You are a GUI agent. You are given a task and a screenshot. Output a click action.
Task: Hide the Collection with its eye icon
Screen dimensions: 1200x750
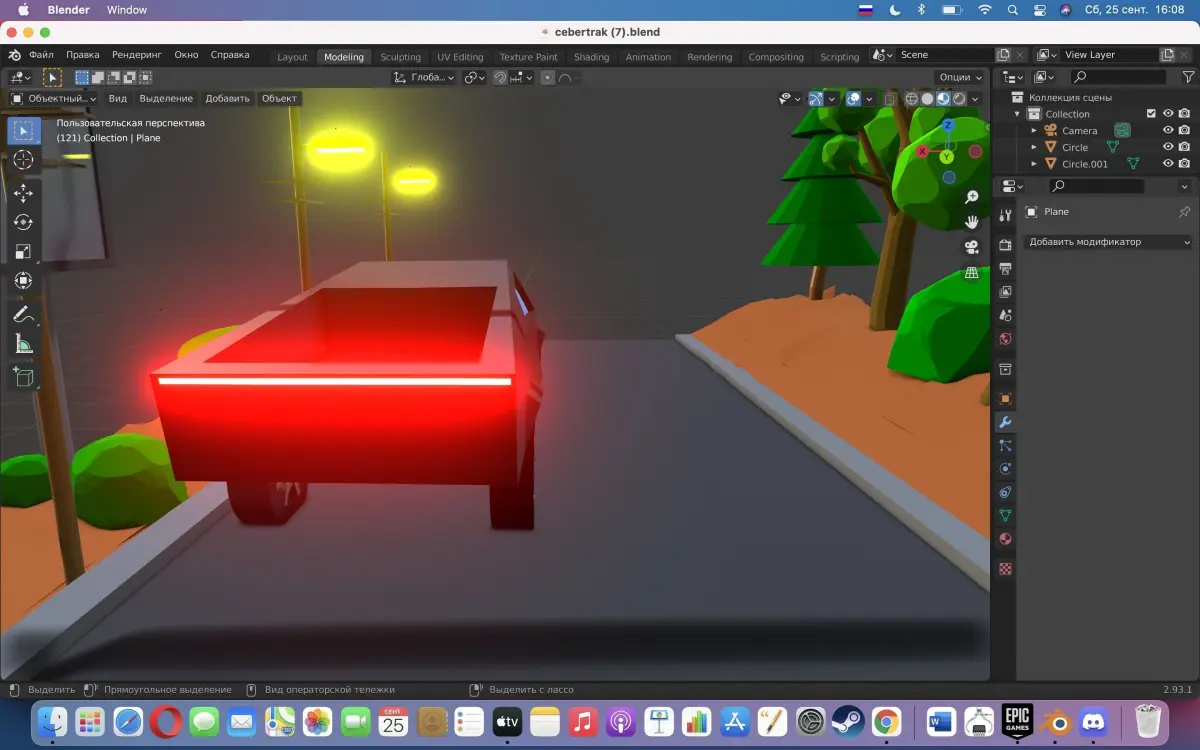click(1168, 114)
